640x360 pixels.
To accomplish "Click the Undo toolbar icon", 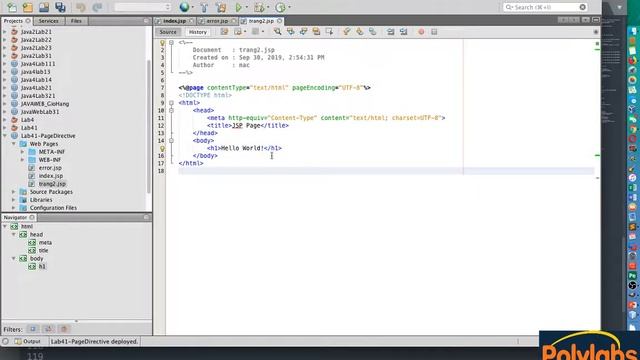I will pos(80,7).
